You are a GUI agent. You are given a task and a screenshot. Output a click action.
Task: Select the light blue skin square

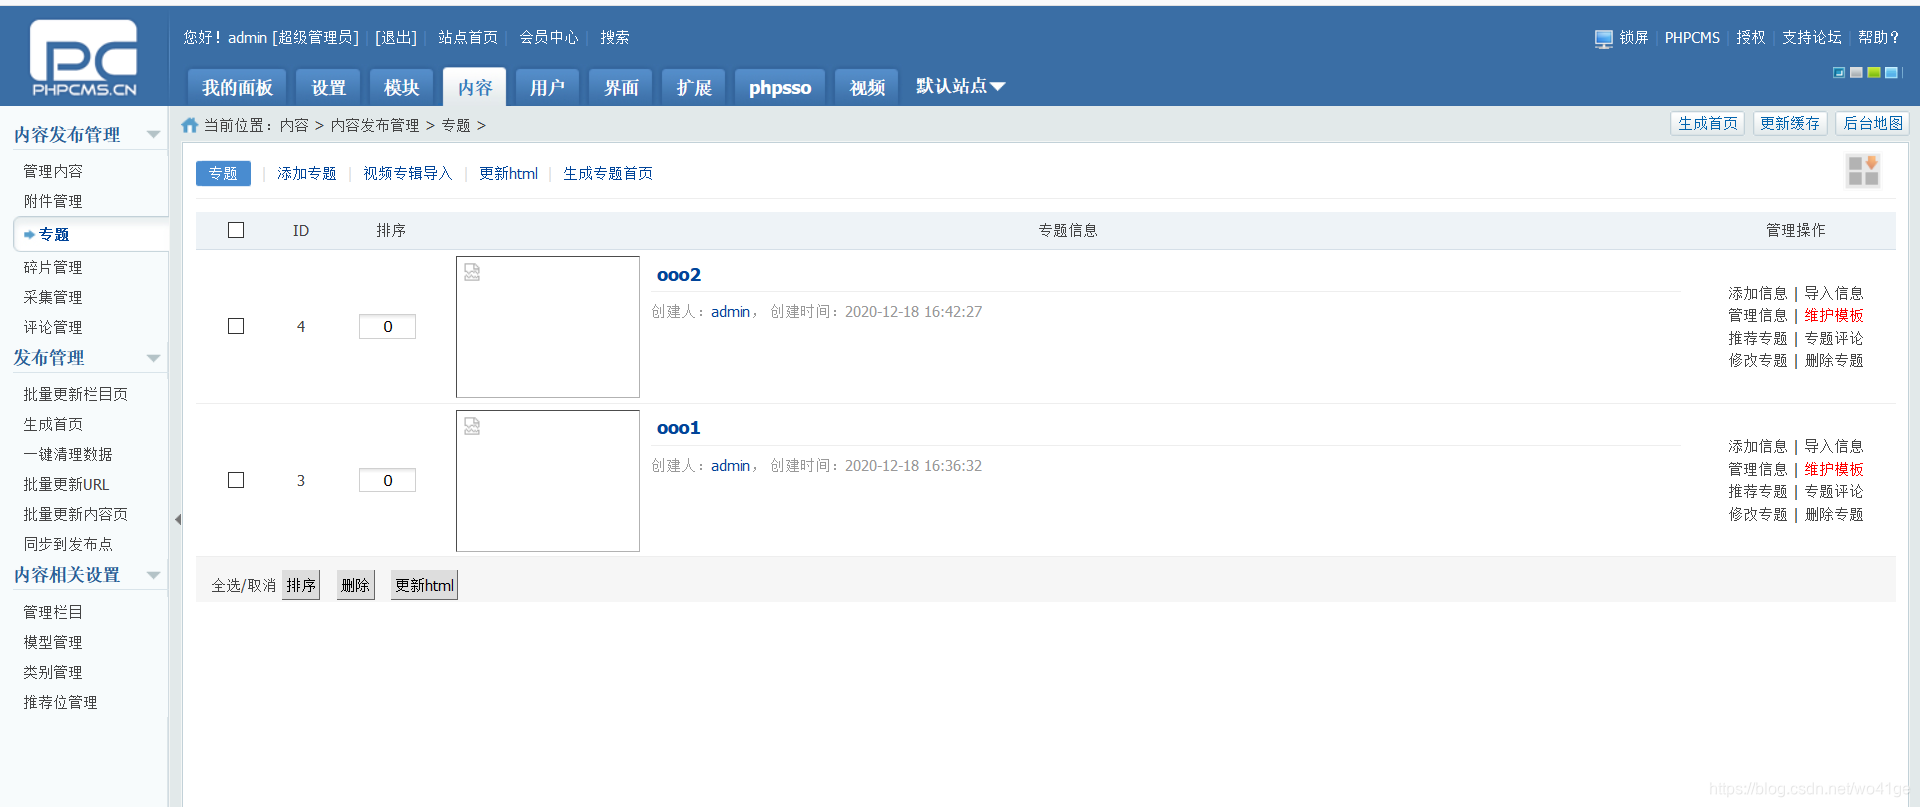[1891, 73]
